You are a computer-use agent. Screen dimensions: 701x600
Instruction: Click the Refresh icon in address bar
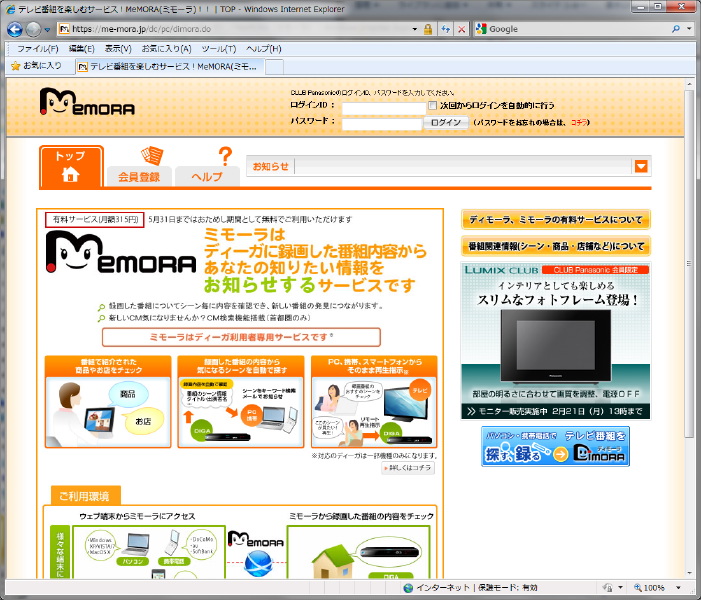pyautogui.click(x=443, y=29)
